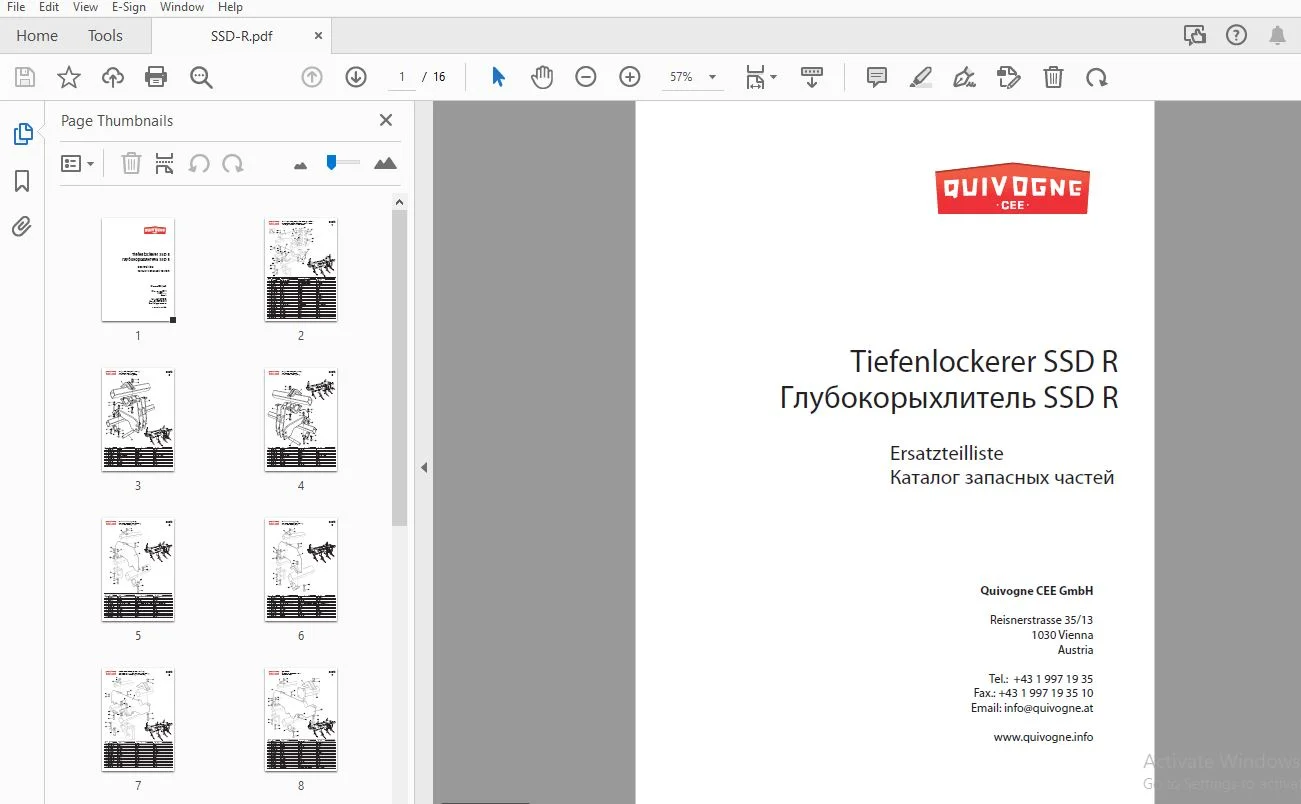The height and width of the screenshot is (804, 1301).
Task: Select the page 7 thumbnail
Action: tap(138, 720)
